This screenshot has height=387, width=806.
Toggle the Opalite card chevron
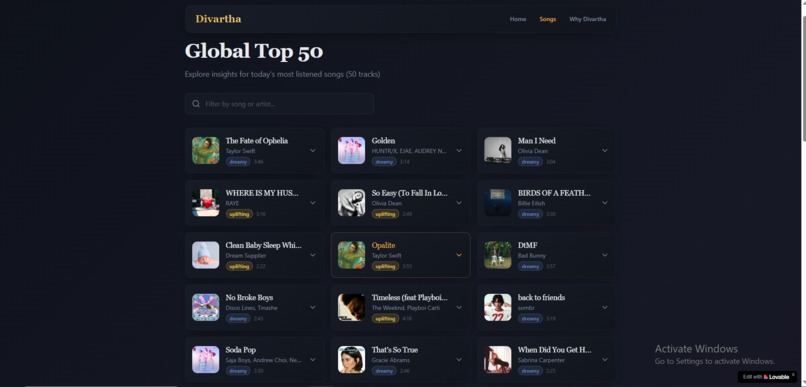[459, 255]
